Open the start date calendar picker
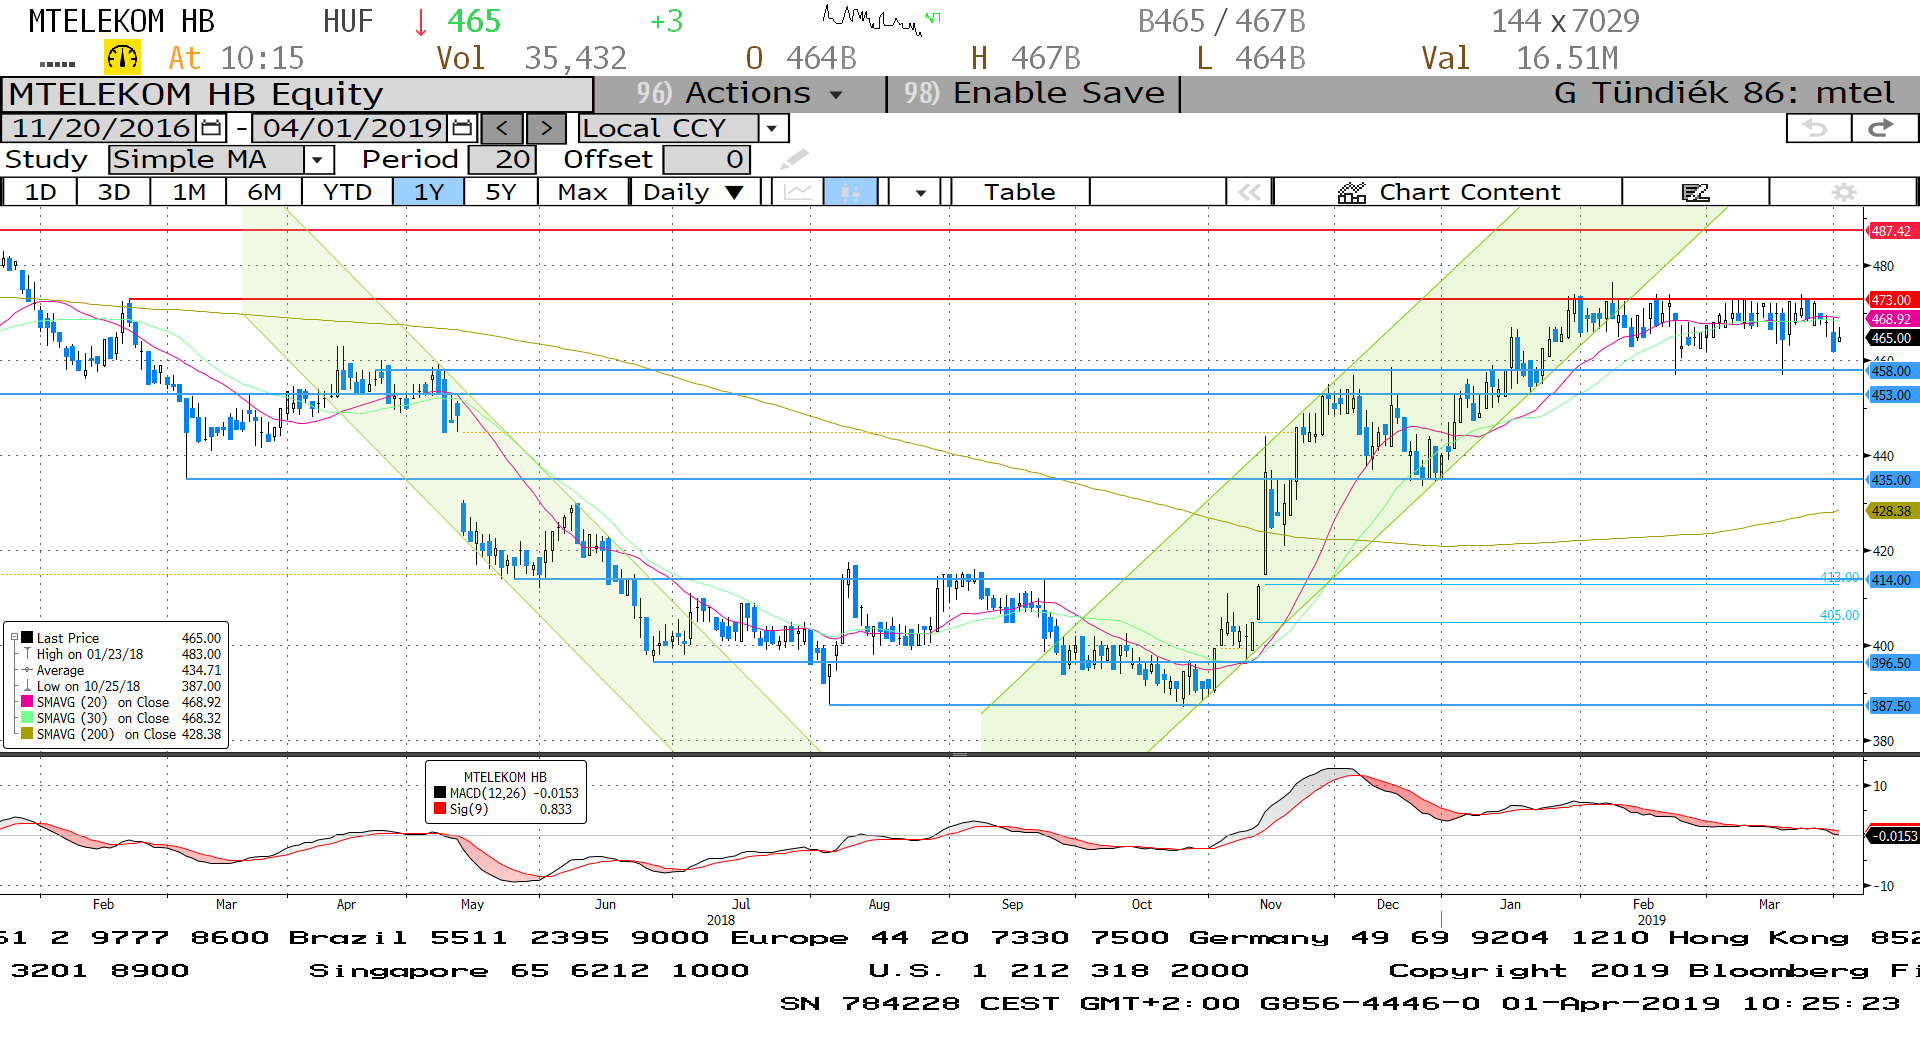Viewport: 1920px width, 1039px height. [x=211, y=128]
